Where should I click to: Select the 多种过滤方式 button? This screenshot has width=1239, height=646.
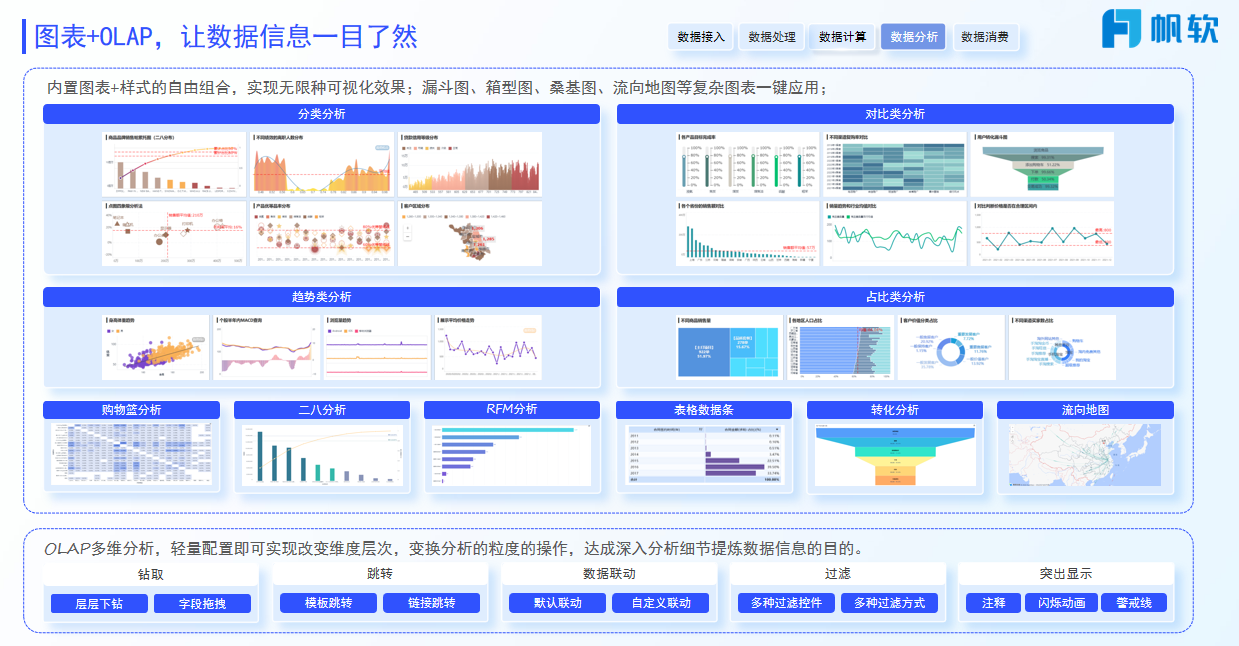tap(890, 603)
